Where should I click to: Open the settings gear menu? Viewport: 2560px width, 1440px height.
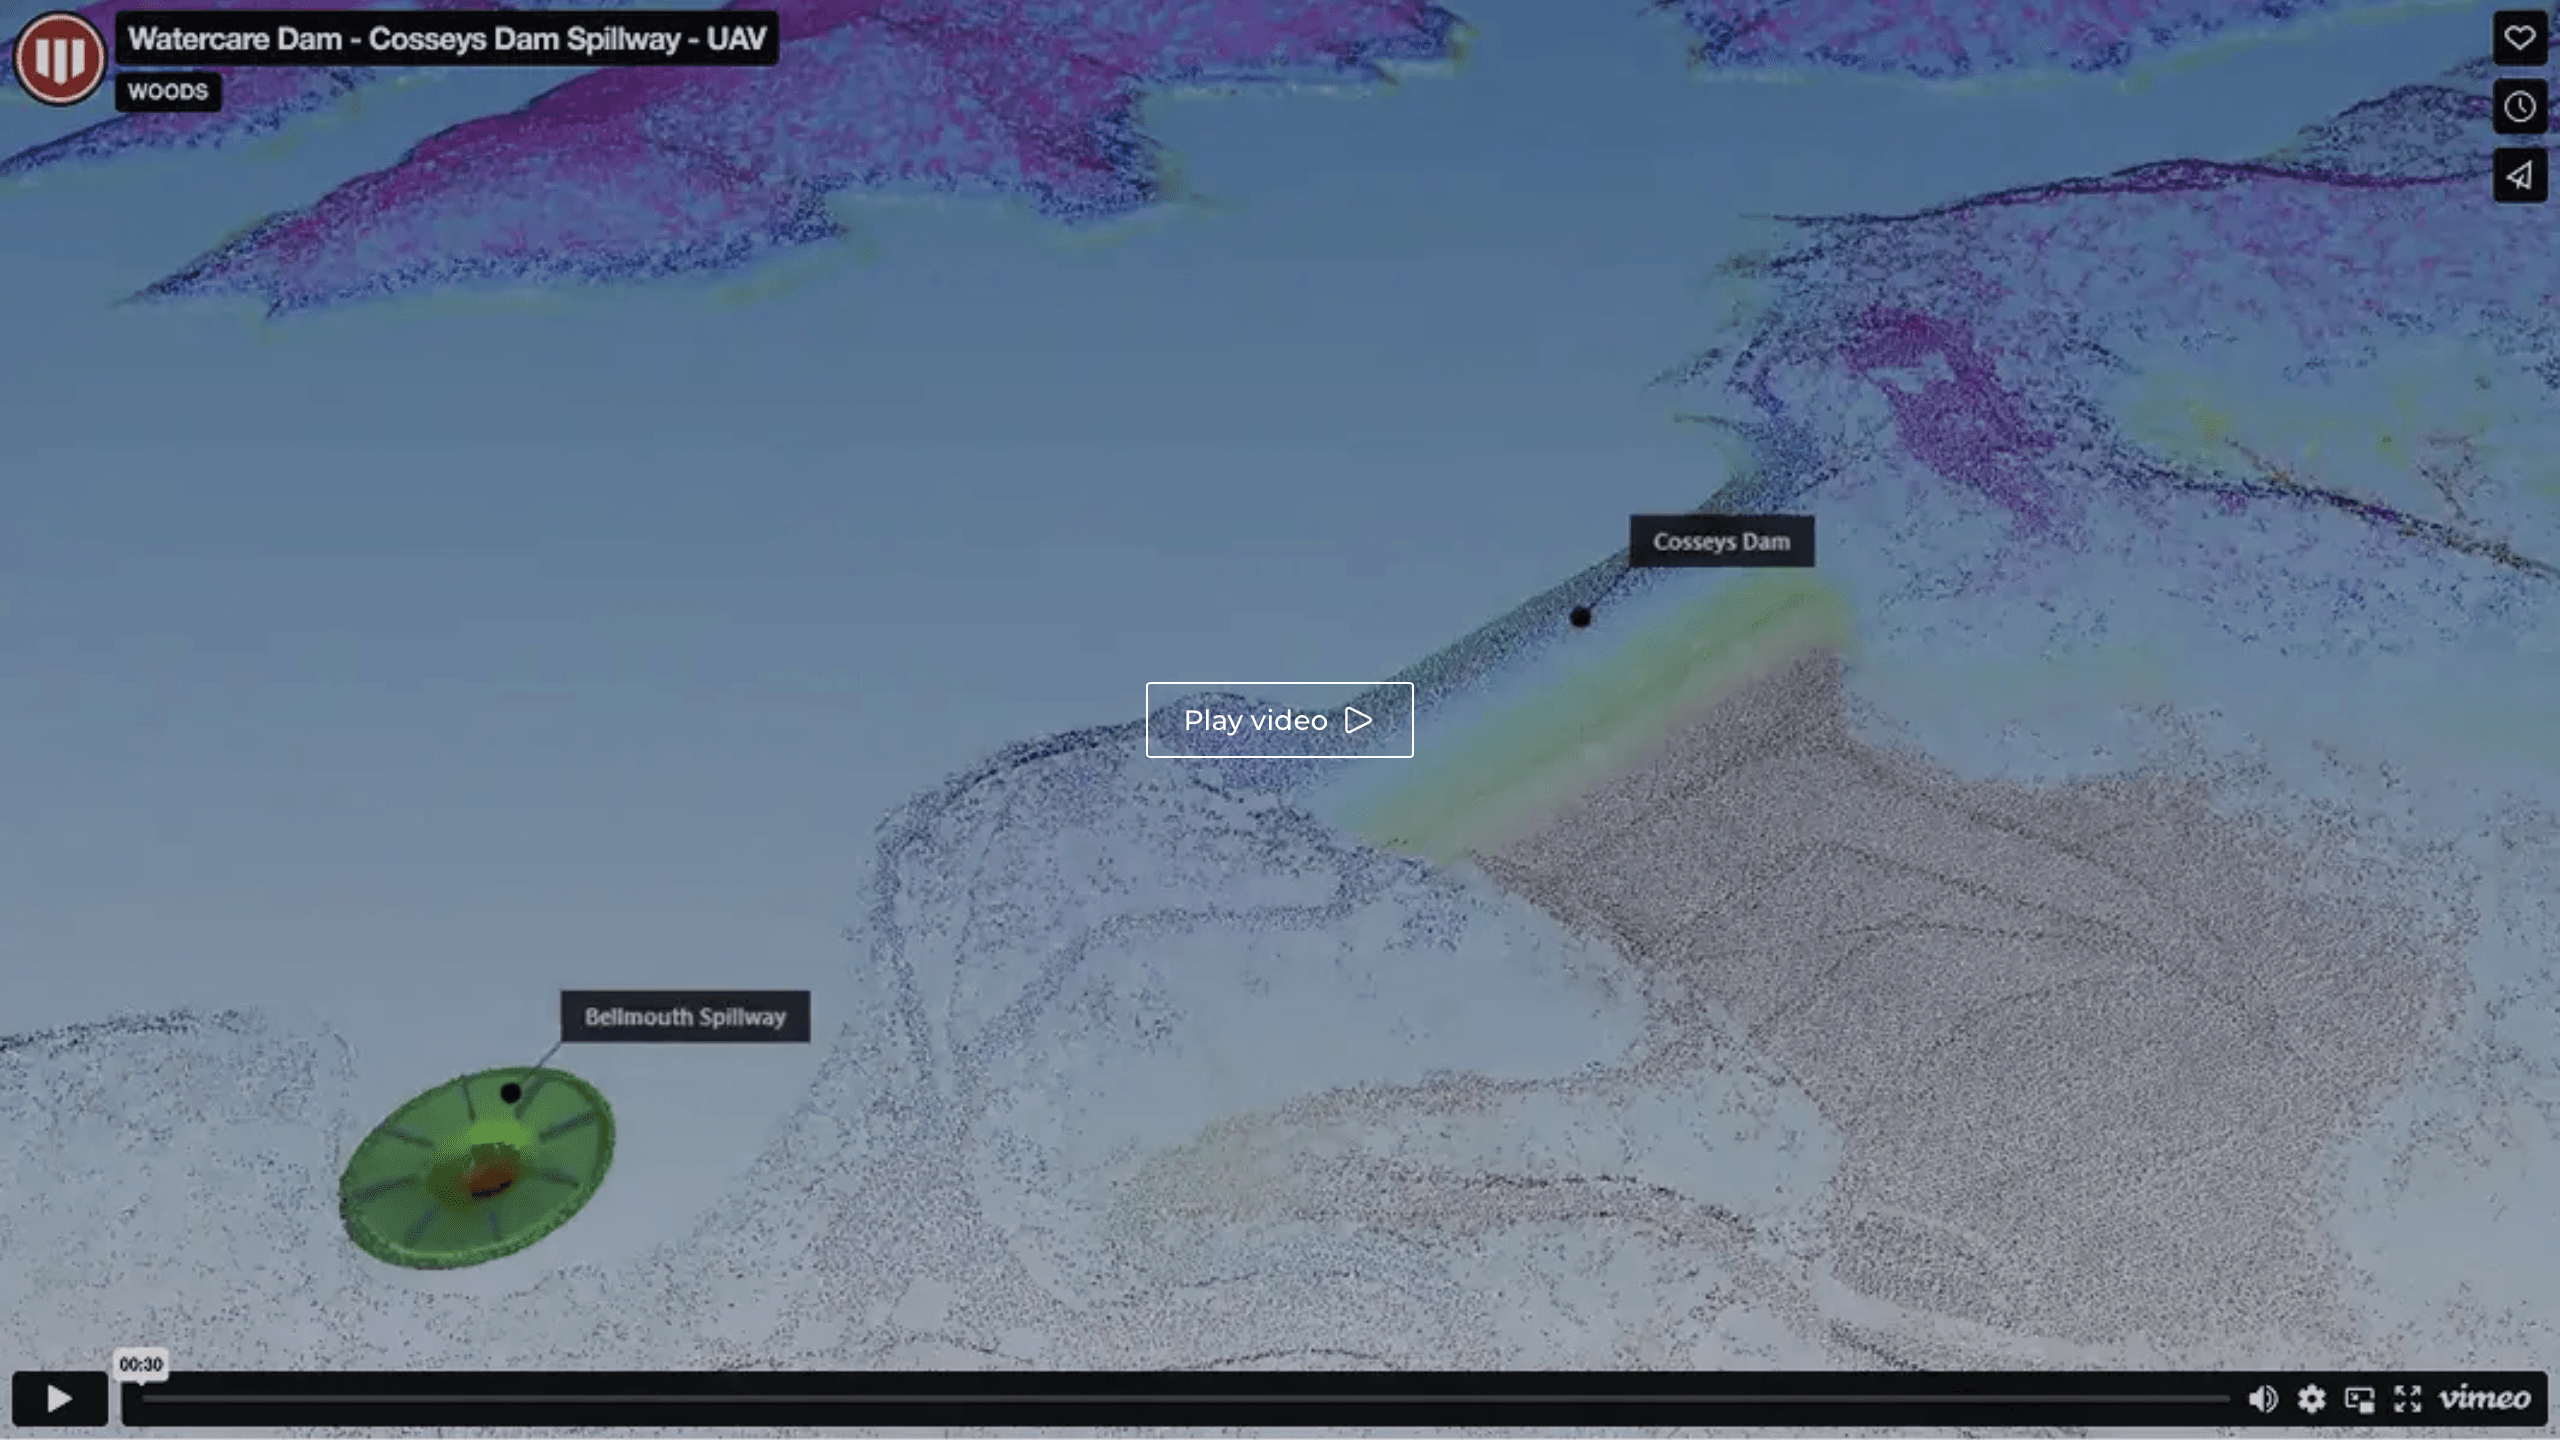2311,1398
